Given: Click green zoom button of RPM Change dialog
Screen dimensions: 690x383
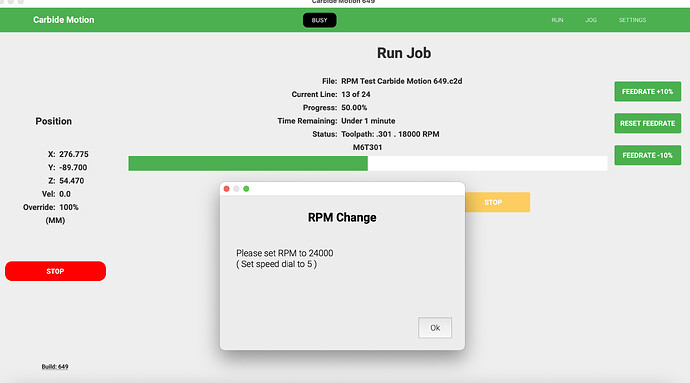Looking at the screenshot, I should 246,189.
